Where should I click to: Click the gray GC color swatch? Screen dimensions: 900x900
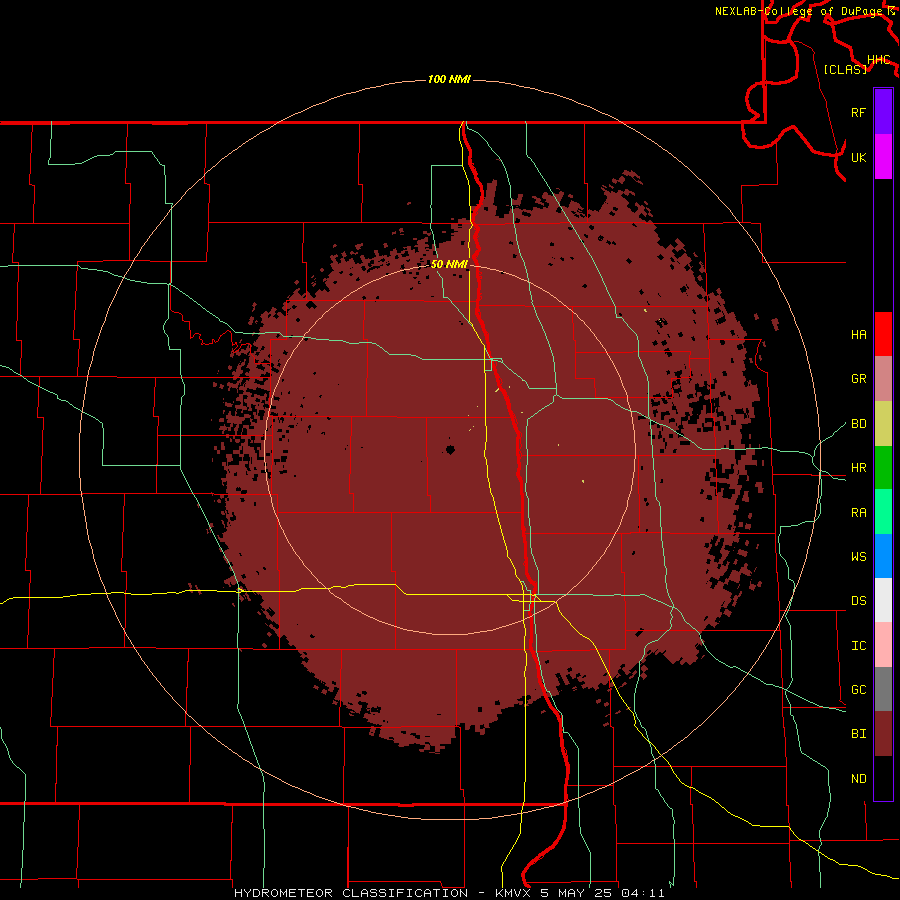tap(883, 689)
